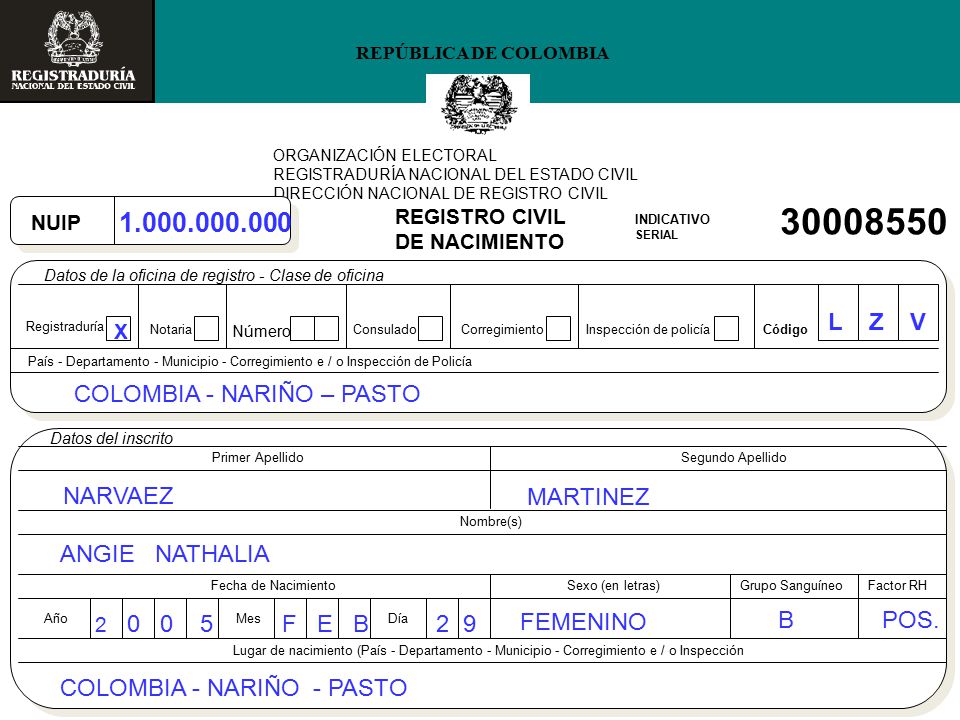Click the Código box containing L
Viewport: 960px width, 720px height.
coord(838,312)
